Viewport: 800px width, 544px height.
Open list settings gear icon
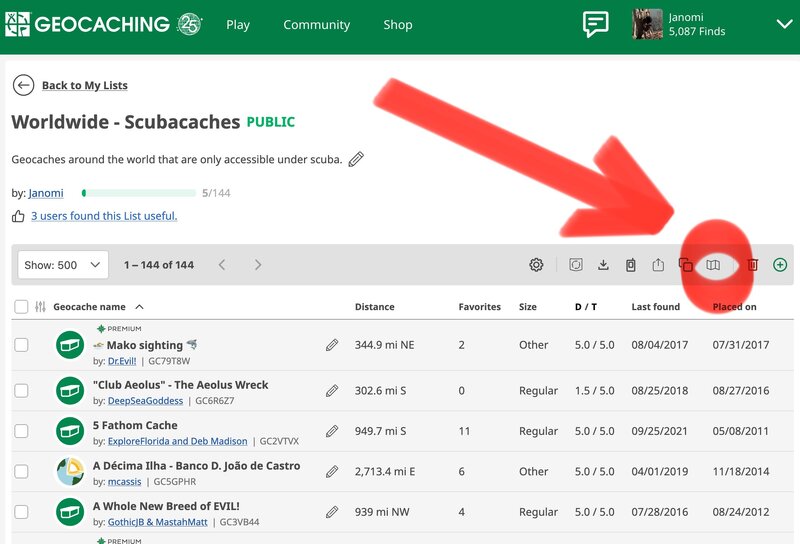click(x=537, y=265)
